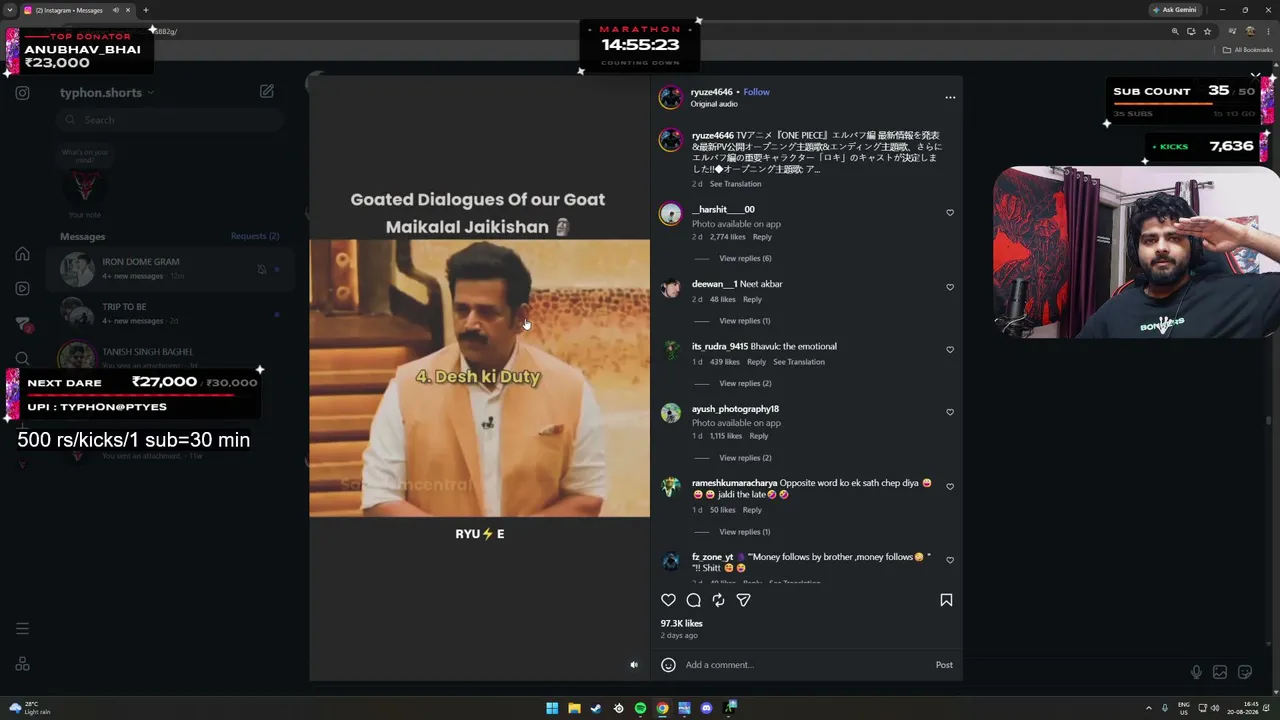1280x720 pixels.
Task: Like the ayush_photography18 comment
Action: point(950,412)
